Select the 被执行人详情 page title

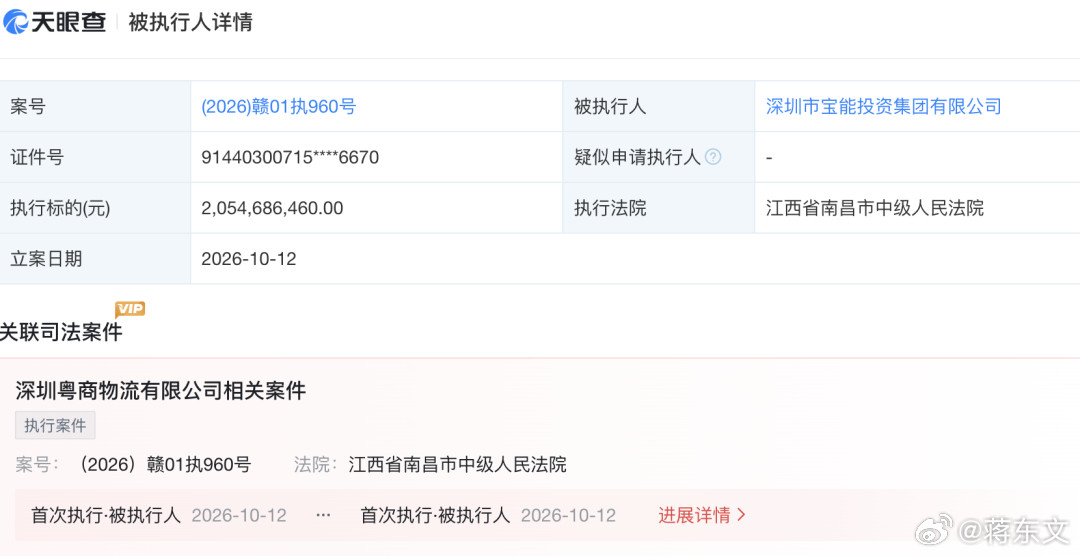pyautogui.click(x=190, y=22)
